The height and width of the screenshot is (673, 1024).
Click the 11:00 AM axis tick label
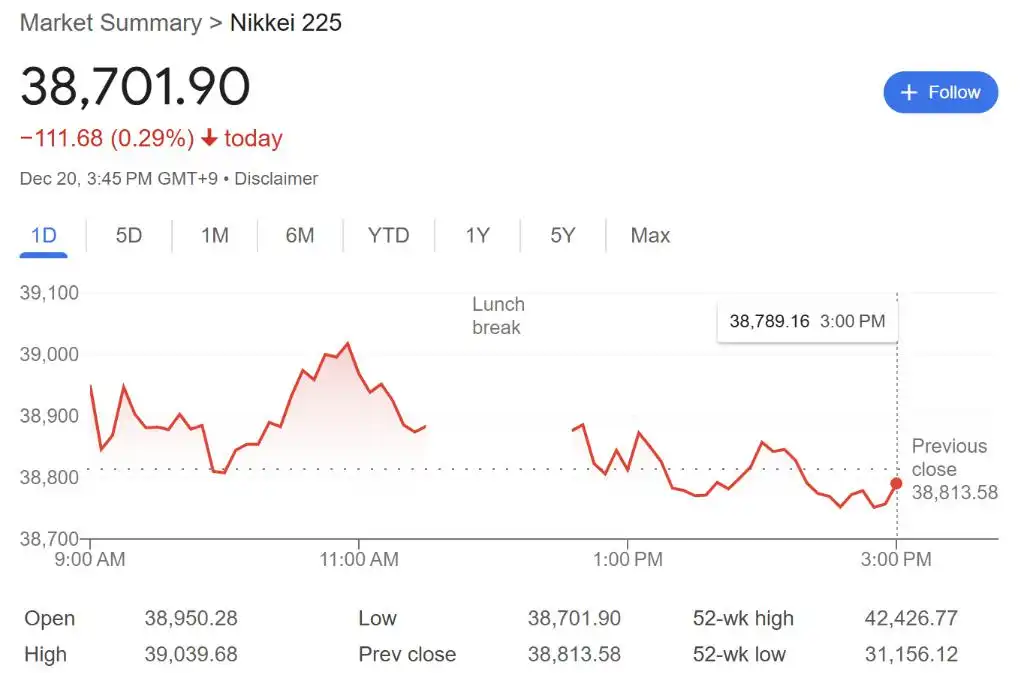pos(359,559)
